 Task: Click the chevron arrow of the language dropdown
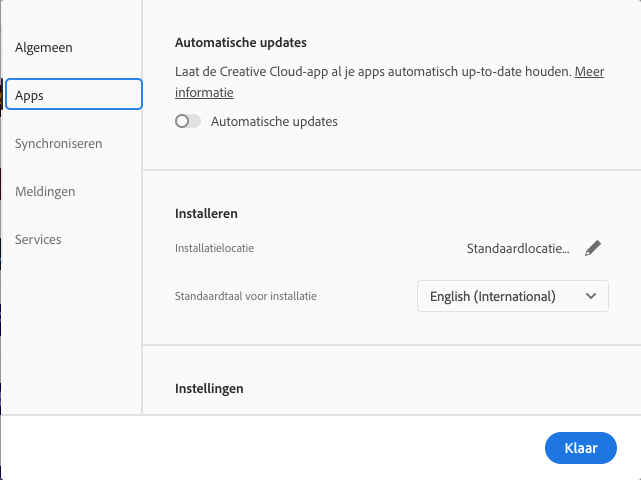point(591,296)
